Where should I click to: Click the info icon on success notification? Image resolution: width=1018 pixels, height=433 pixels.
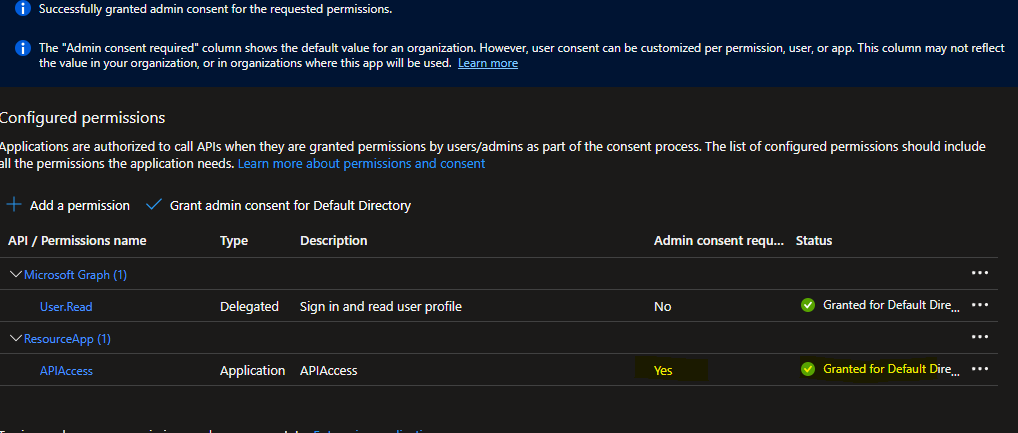pos(23,9)
